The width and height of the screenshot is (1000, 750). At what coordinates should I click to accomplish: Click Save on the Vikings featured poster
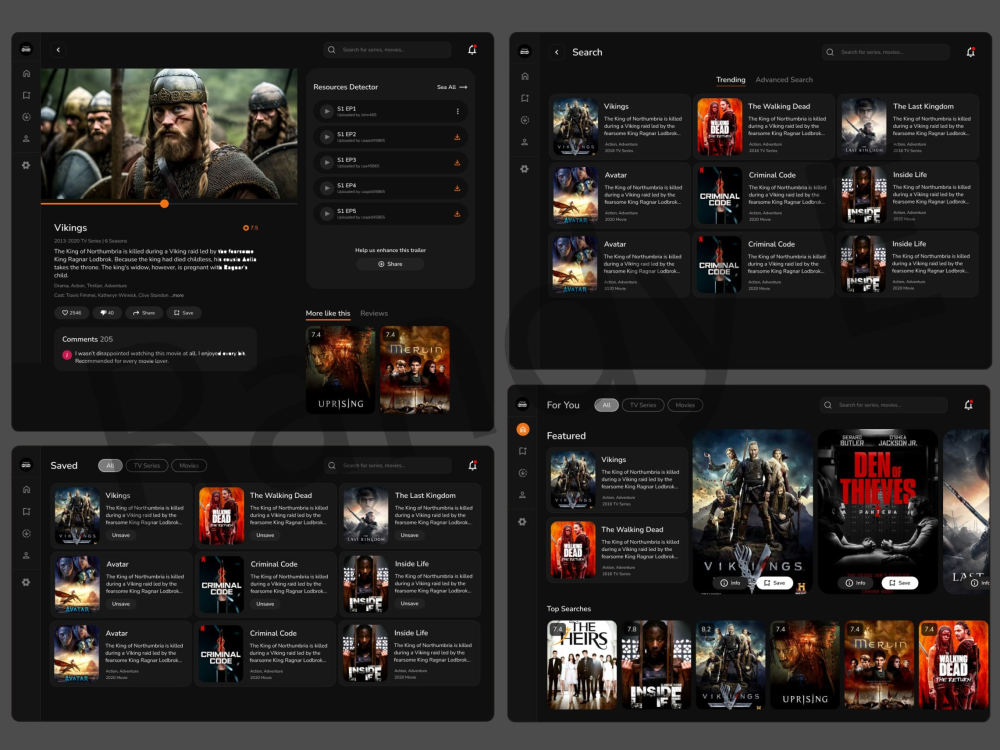774,583
